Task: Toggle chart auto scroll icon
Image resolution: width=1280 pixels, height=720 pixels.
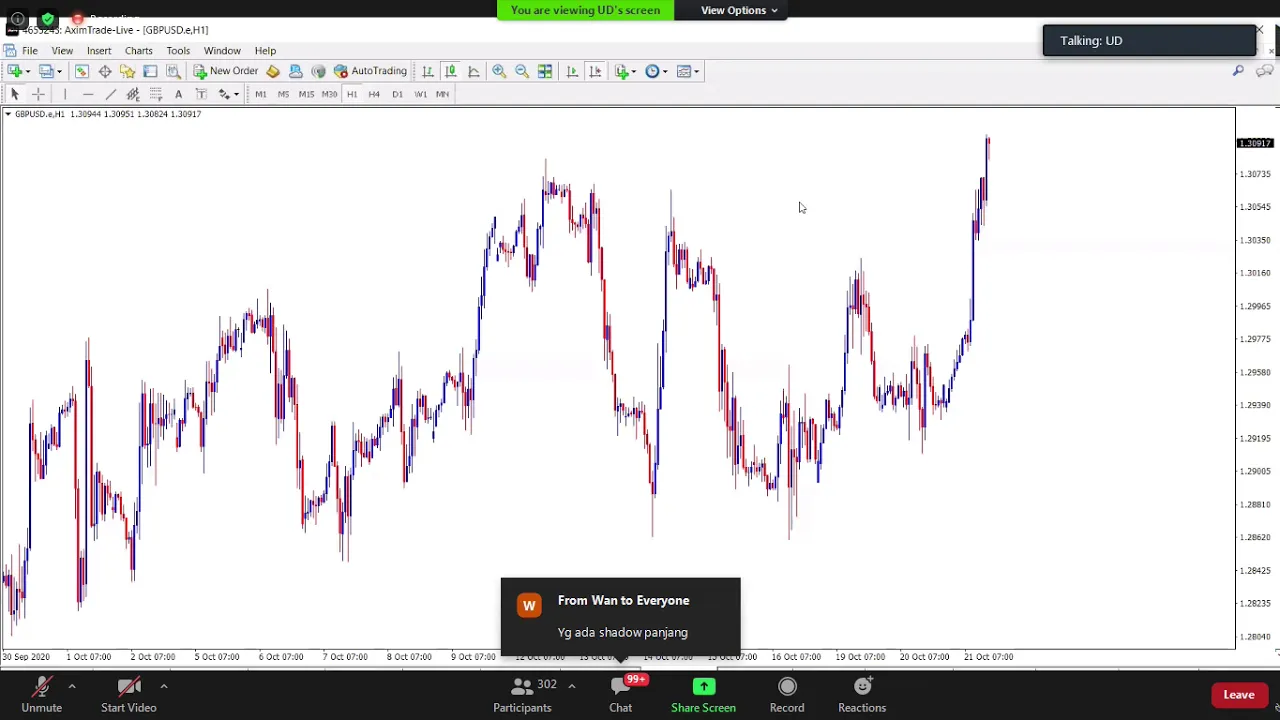Action: click(x=572, y=71)
